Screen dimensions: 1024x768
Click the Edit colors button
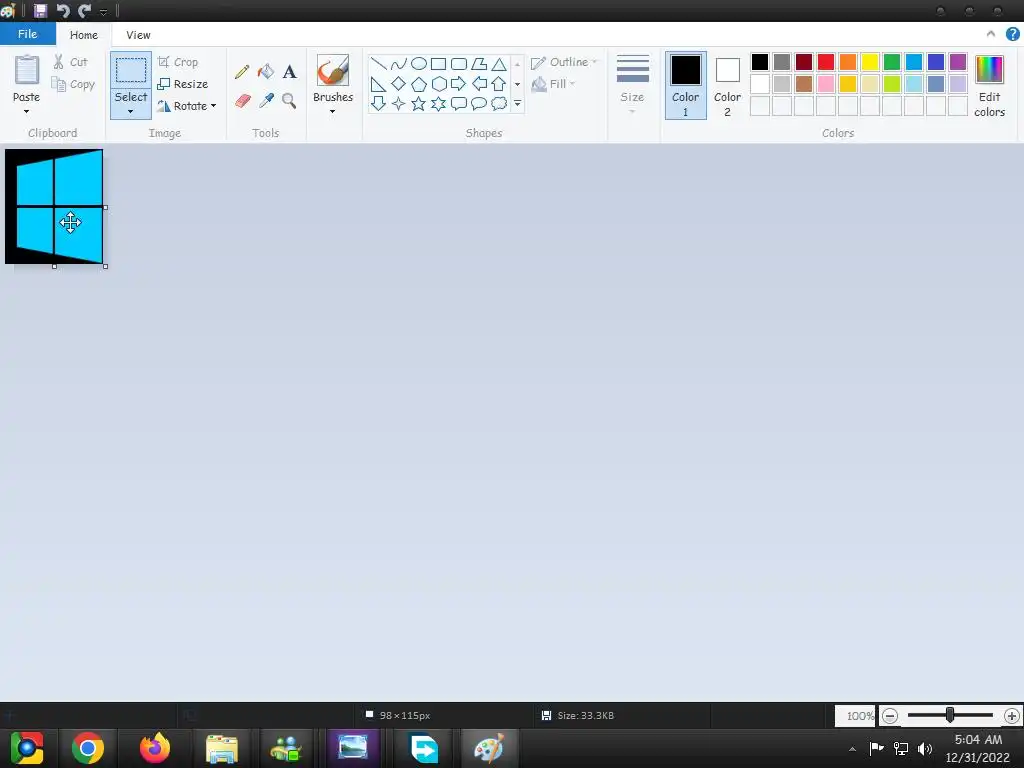989,86
